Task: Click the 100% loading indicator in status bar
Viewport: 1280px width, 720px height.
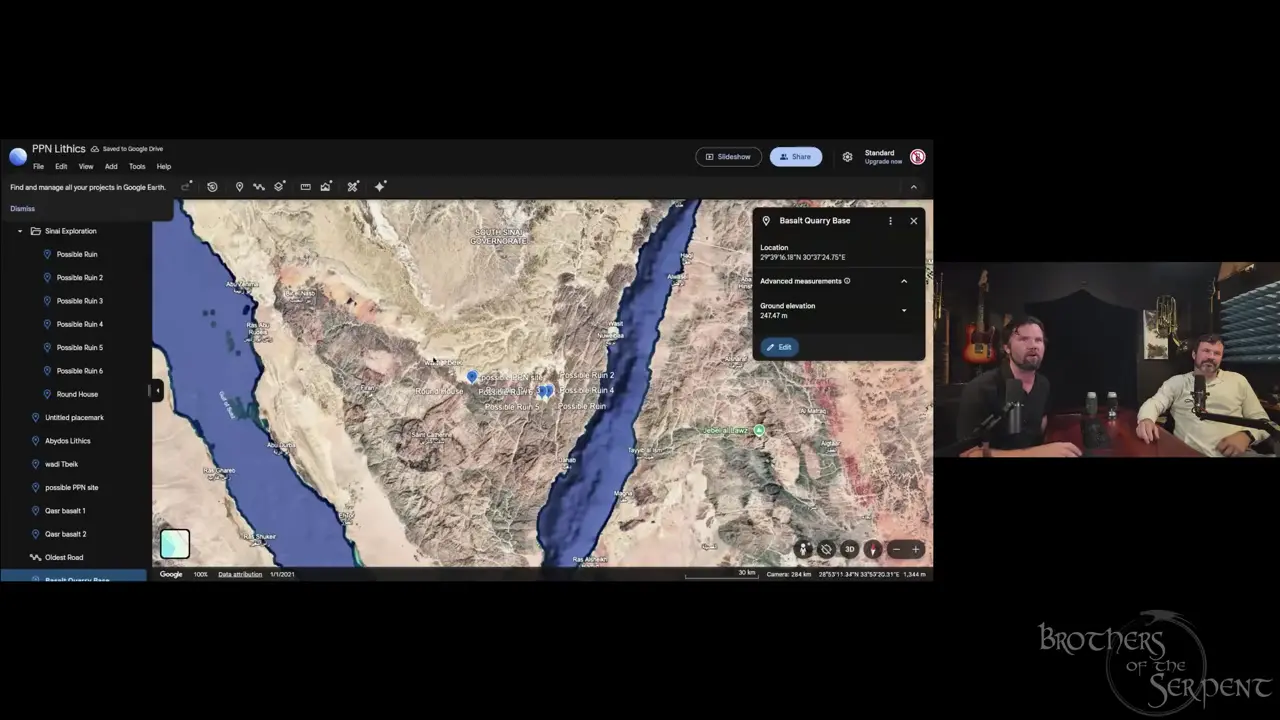Action: [x=201, y=574]
